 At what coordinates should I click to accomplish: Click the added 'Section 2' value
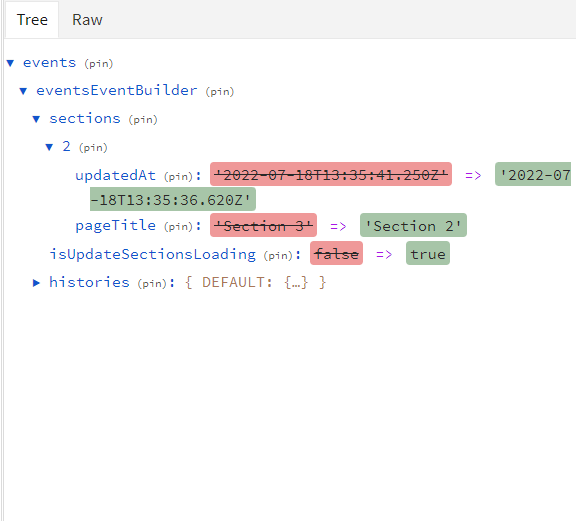click(413, 225)
